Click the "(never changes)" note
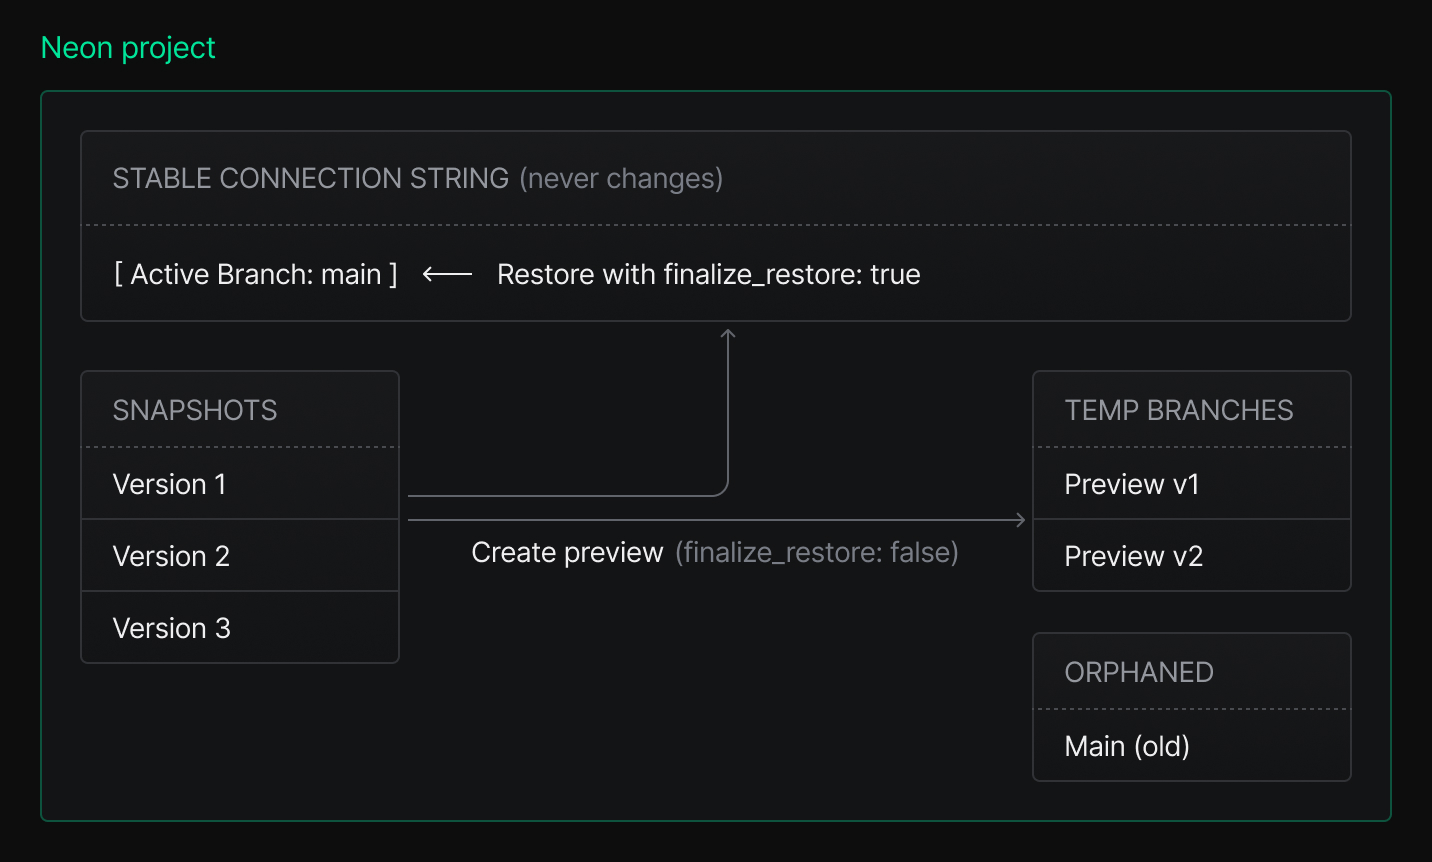Viewport: 1432px width, 862px height. pyautogui.click(x=621, y=178)
